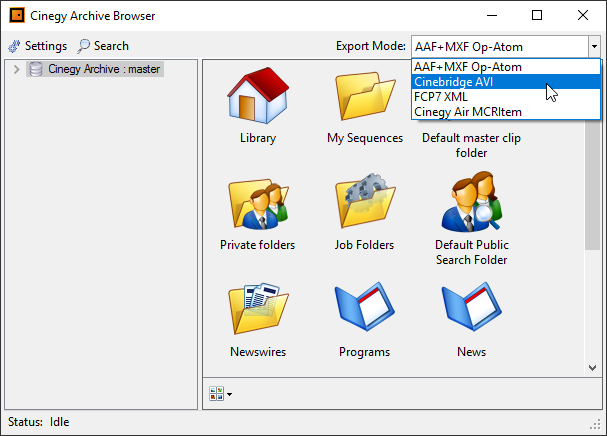Click the Library label text
The image size is (607, 436).
258,138
